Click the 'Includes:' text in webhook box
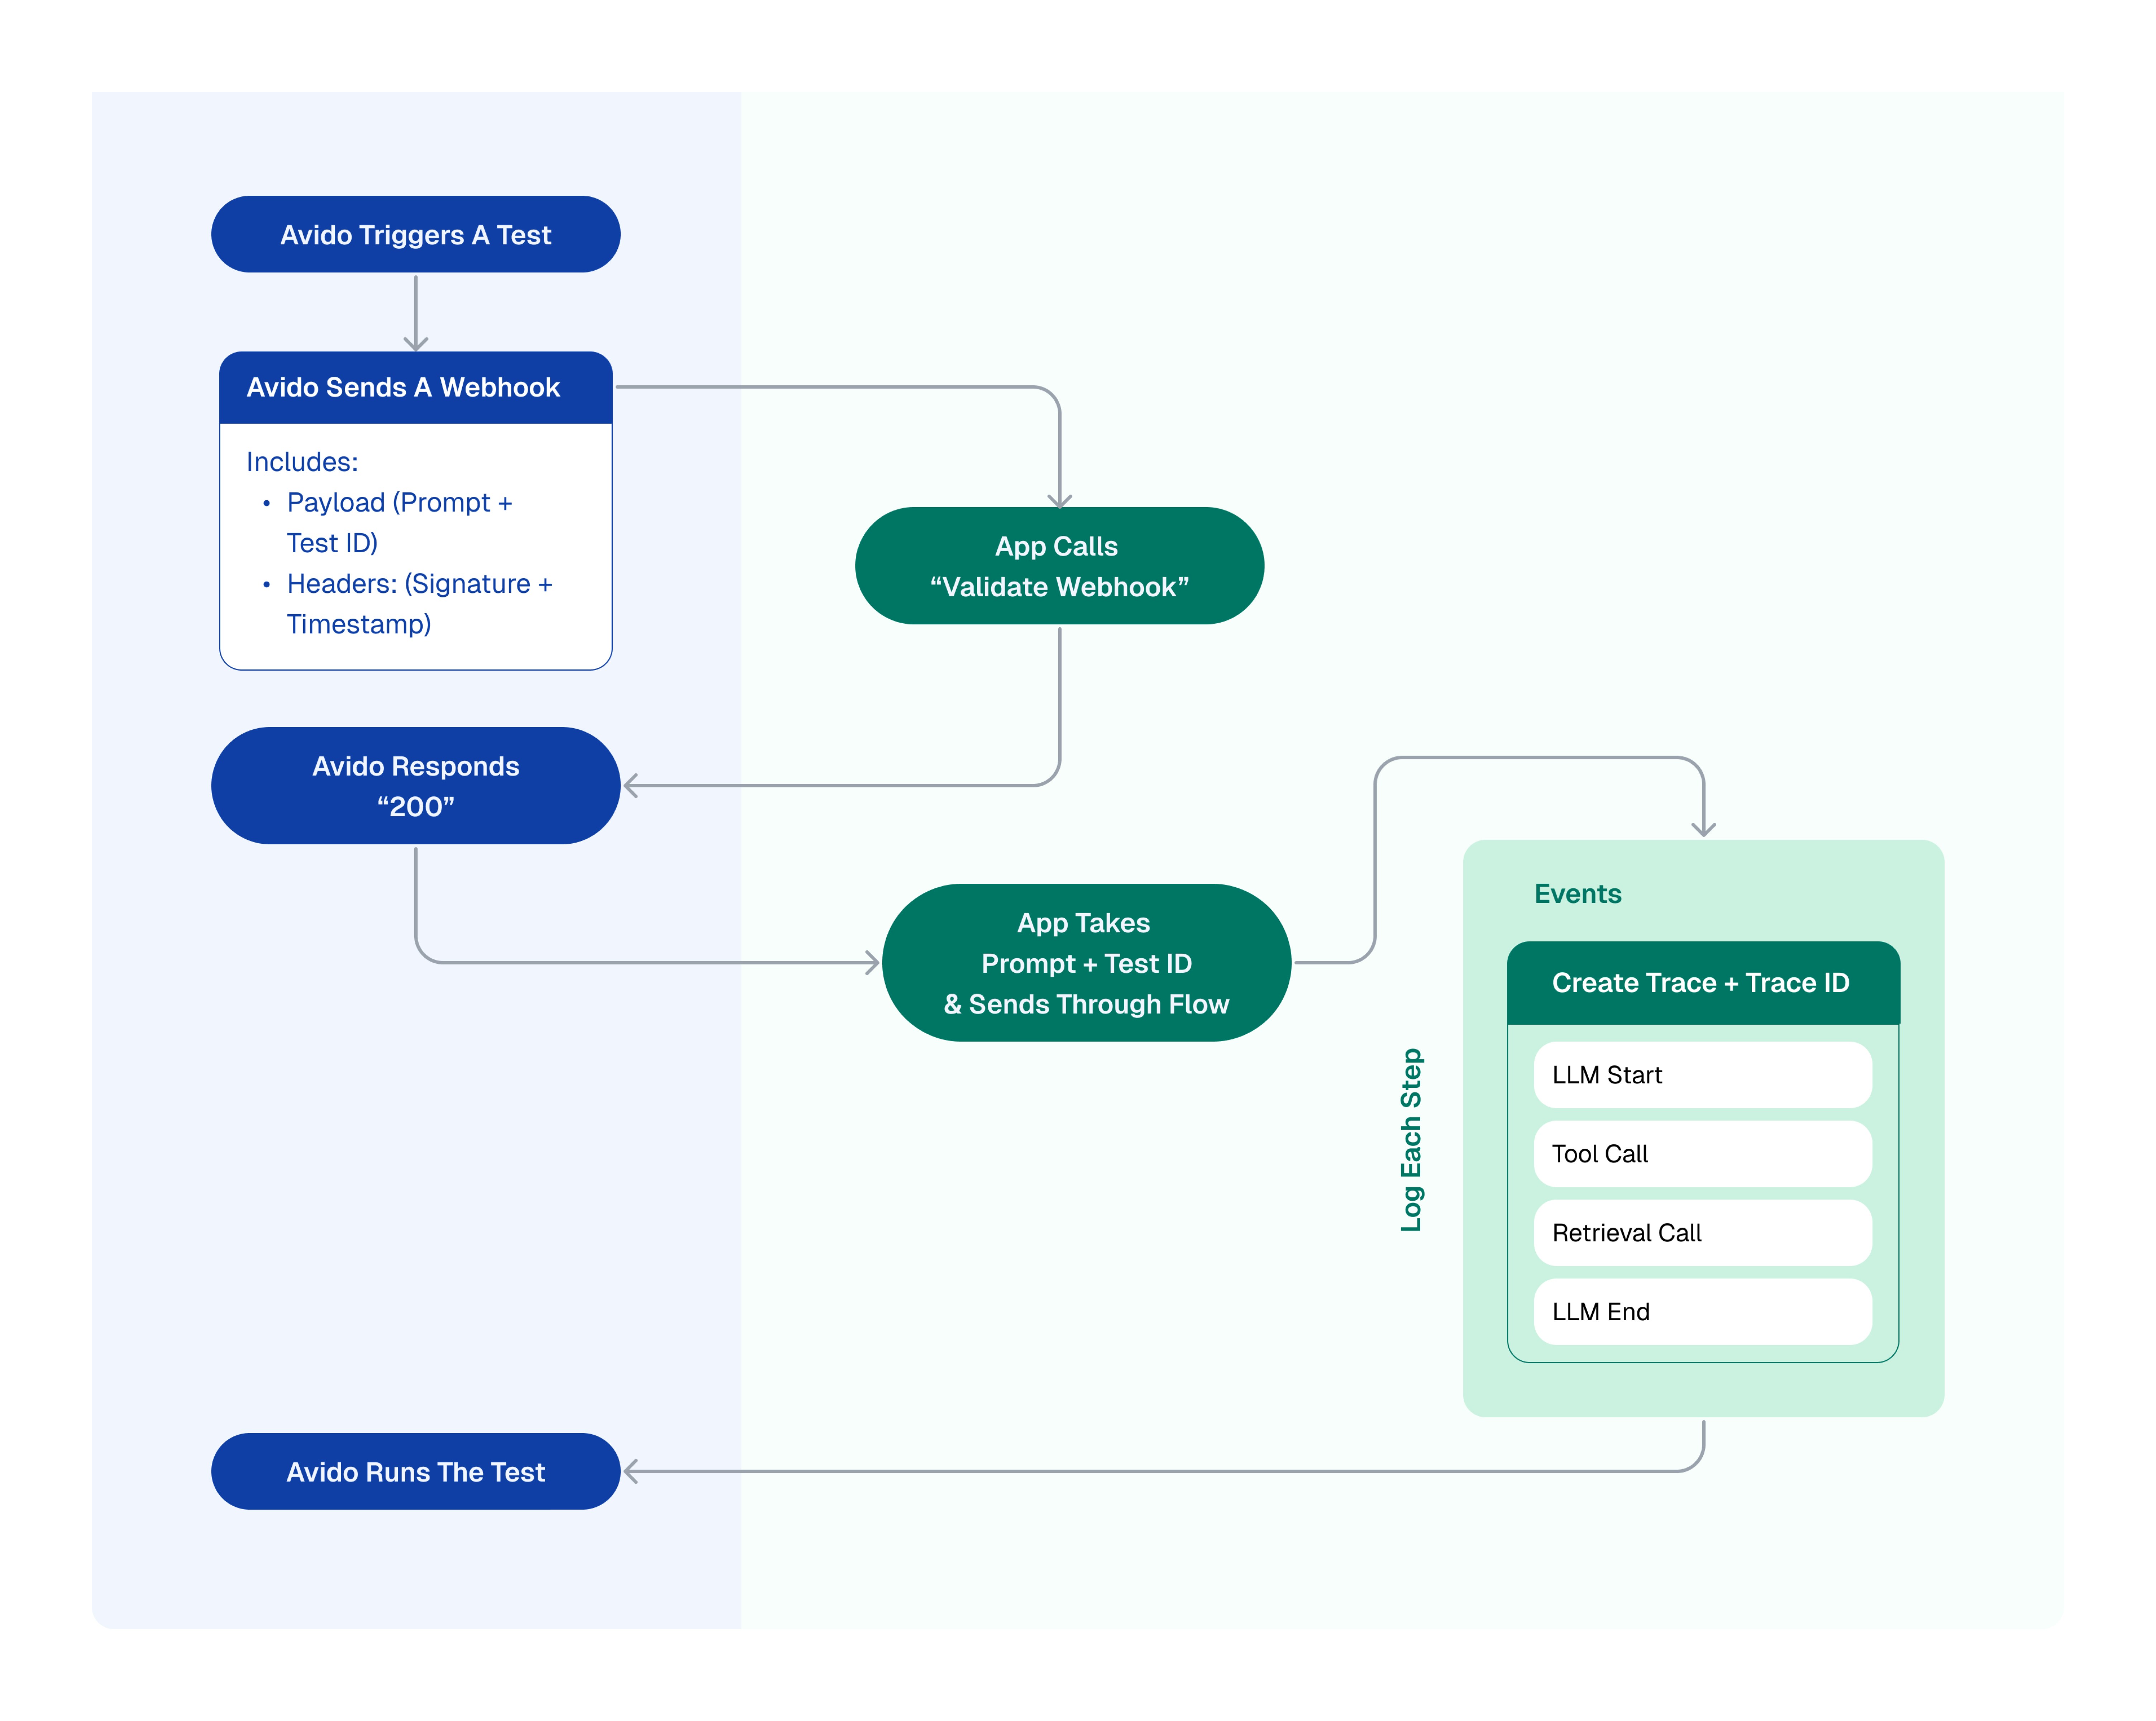 (302, 462)
